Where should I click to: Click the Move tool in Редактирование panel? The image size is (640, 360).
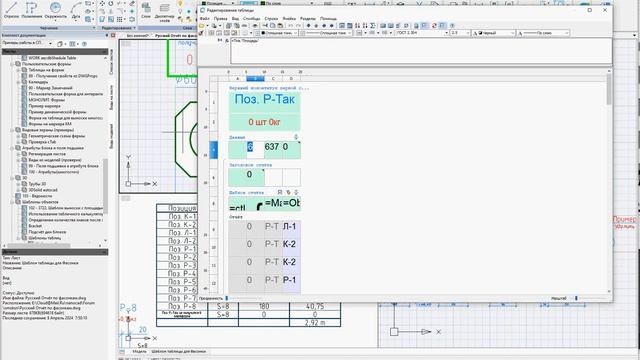point(102,3)
